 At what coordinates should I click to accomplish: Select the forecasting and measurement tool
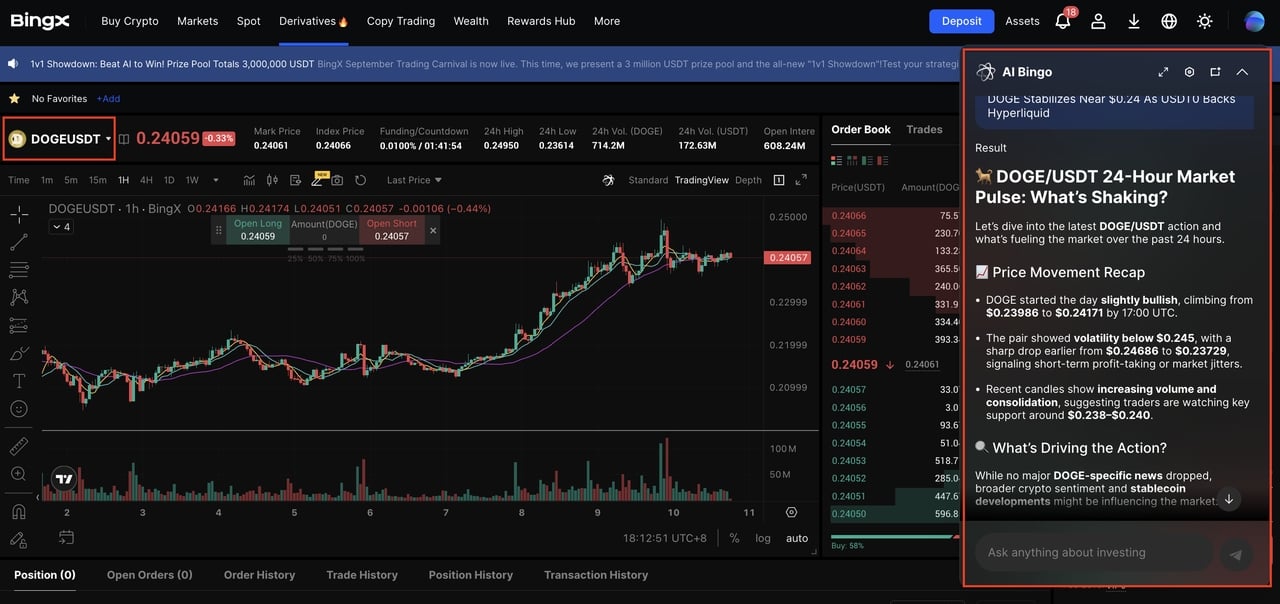pos(18,325)
